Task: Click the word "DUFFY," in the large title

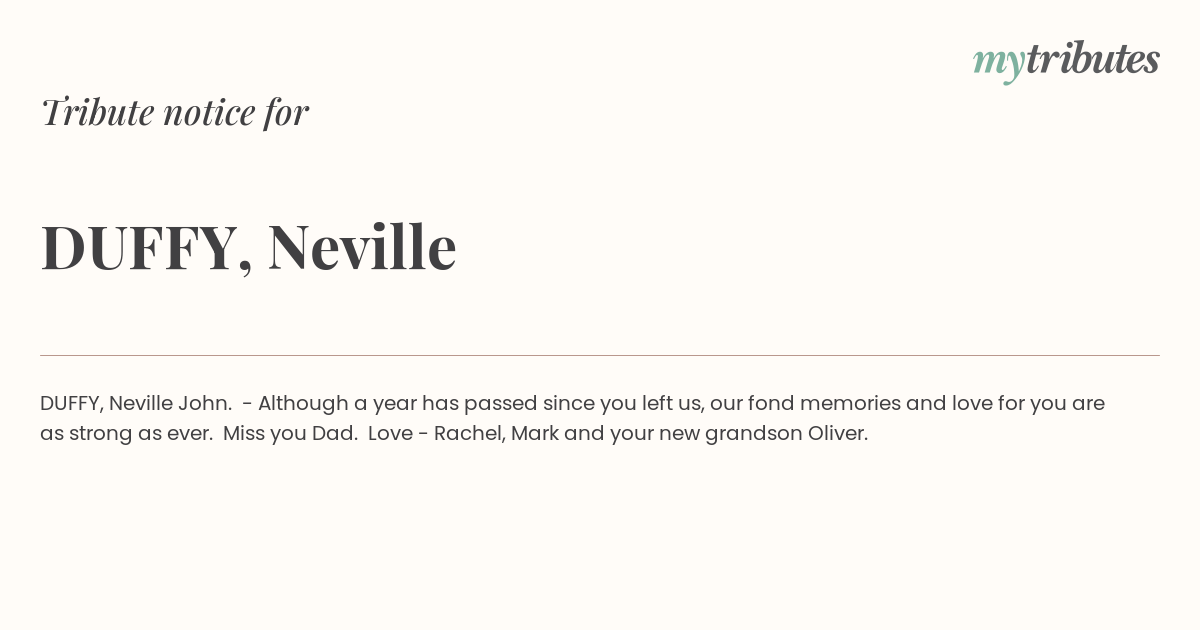Action: coord(146,249)
